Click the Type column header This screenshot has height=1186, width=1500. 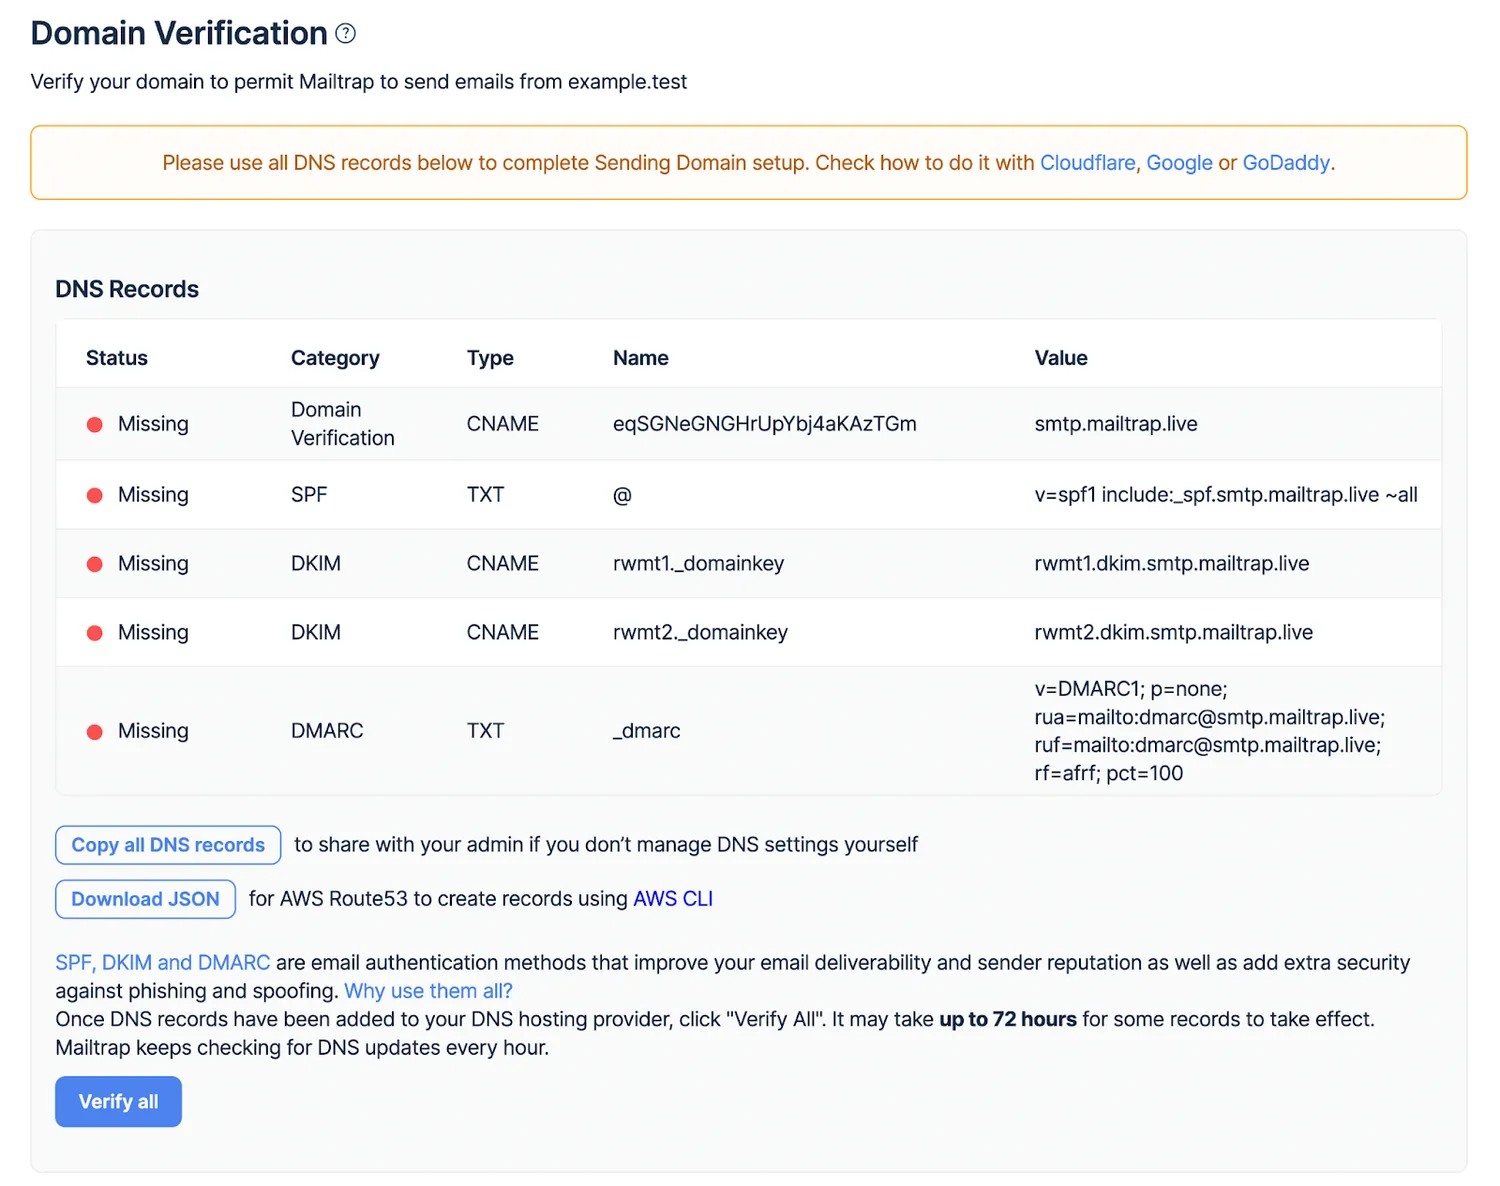(490, 358)
